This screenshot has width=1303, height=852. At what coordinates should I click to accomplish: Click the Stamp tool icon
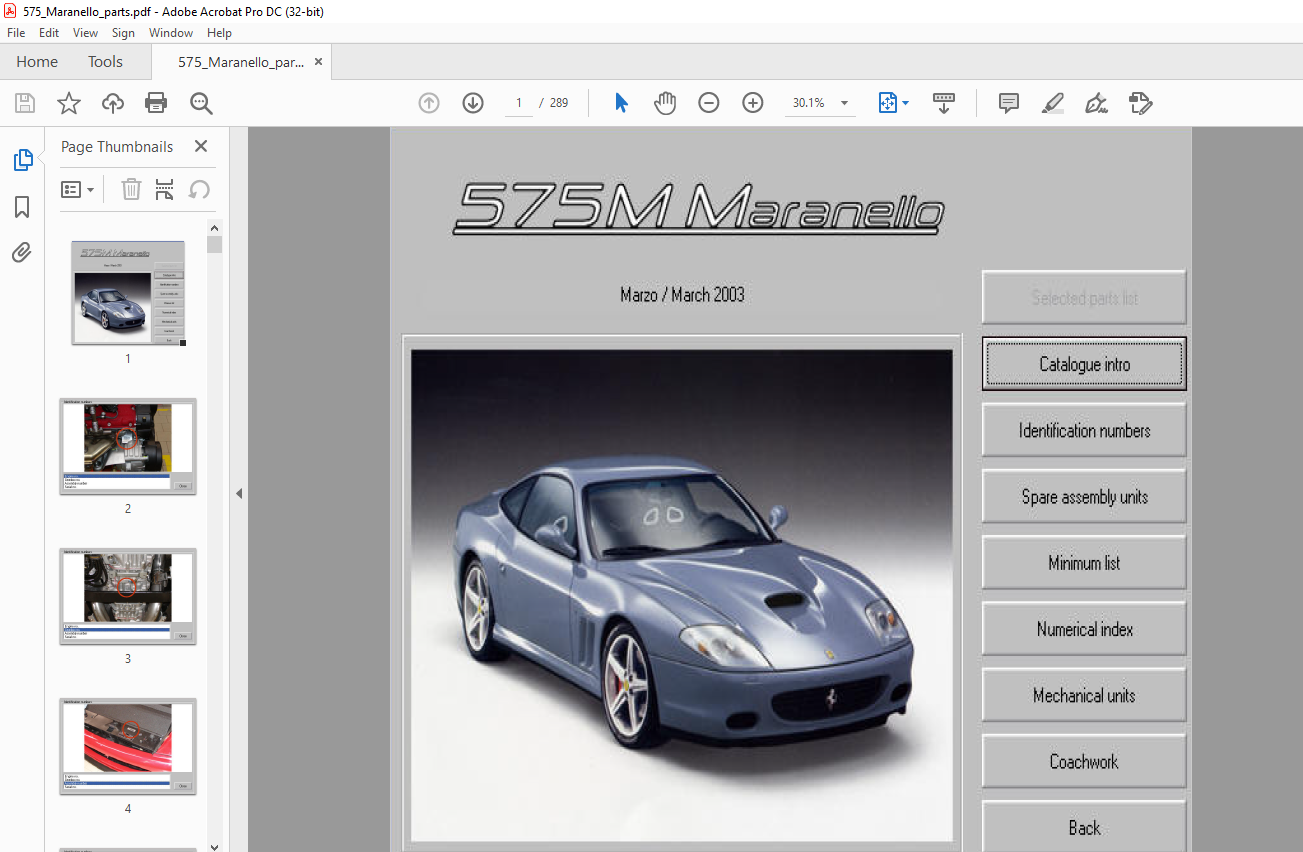coord(1140,103)
